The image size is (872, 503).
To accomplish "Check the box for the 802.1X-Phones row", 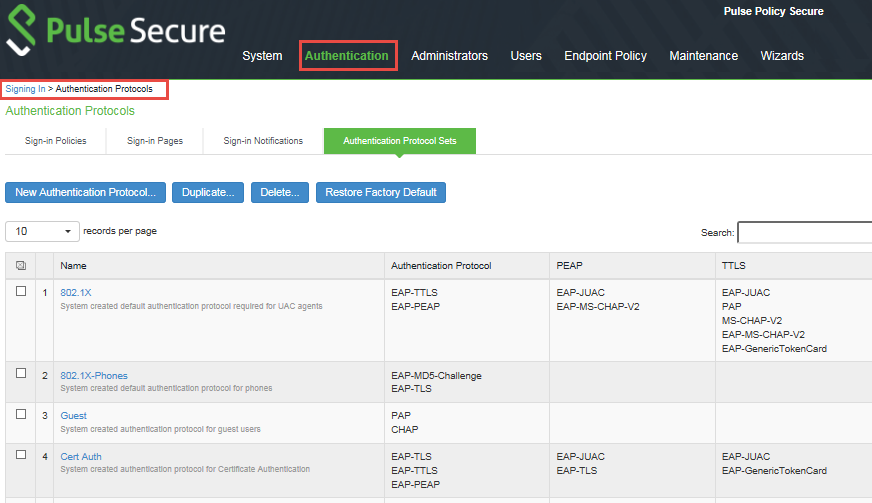I will pos(21,373).
